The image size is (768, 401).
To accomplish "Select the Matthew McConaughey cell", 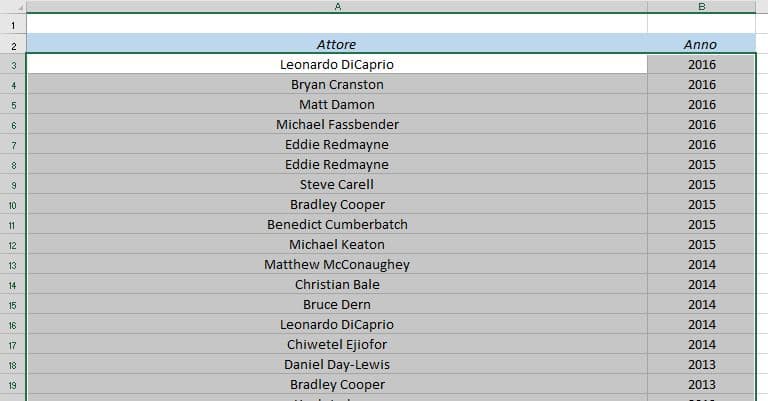I will pos(337,264).
